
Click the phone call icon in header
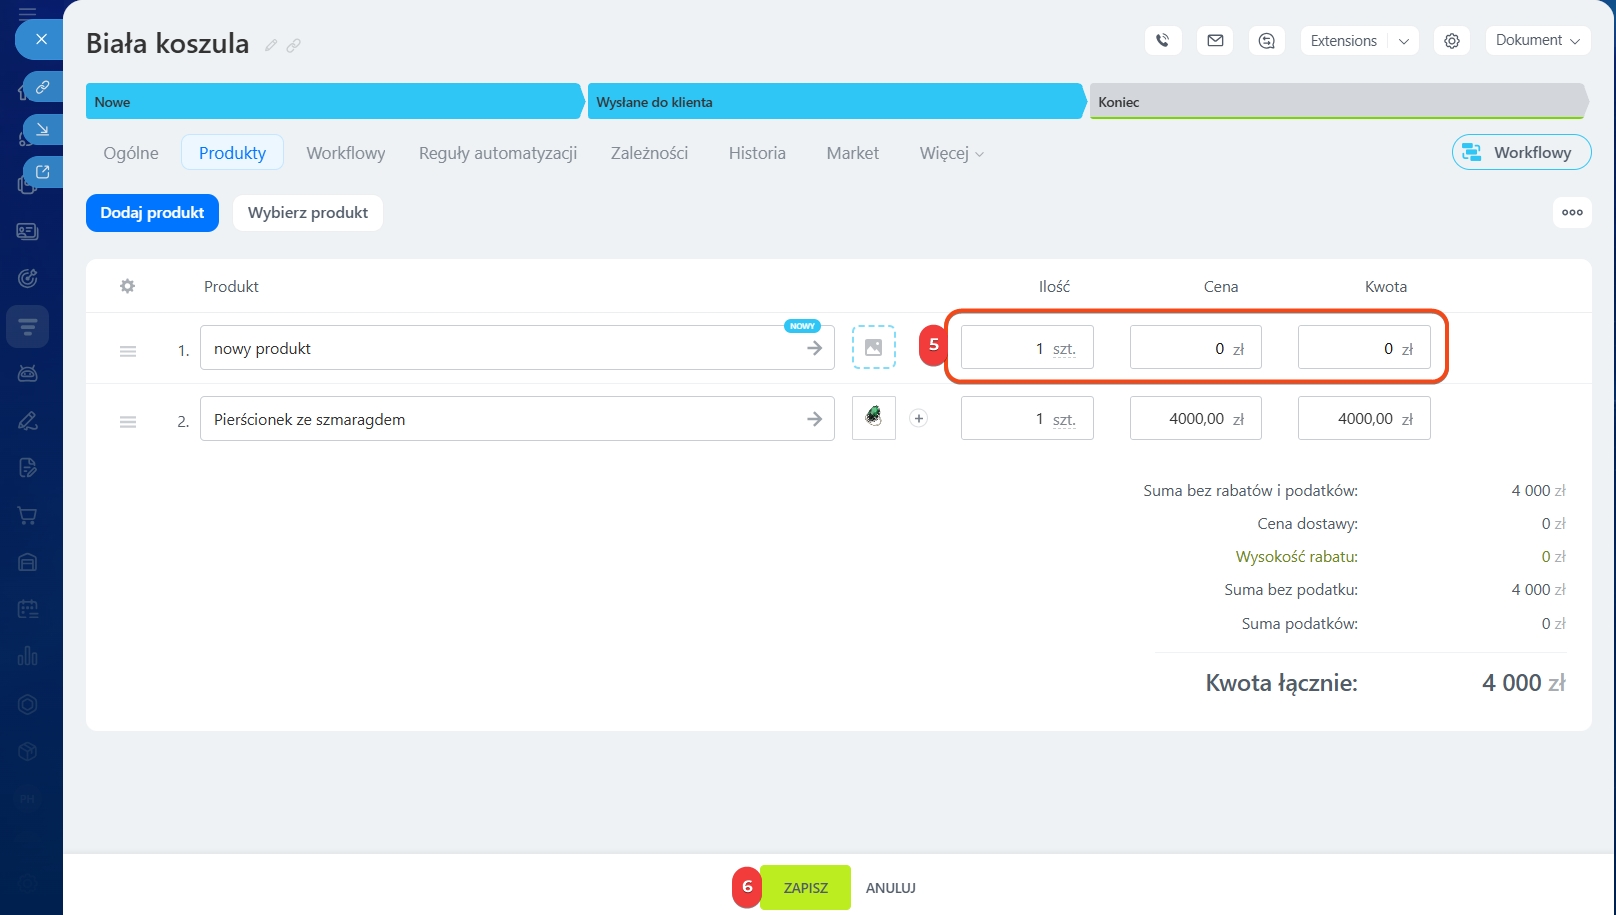click(x=1162, y=41)
